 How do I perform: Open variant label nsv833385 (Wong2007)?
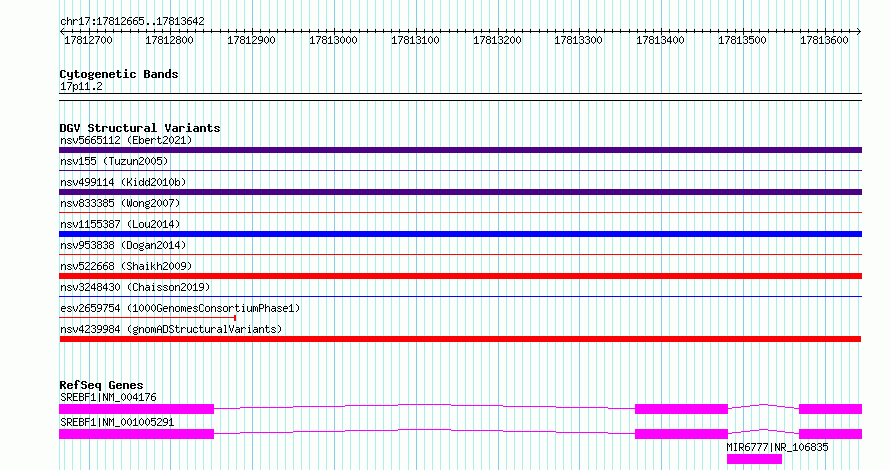click(x=120, y=203)
